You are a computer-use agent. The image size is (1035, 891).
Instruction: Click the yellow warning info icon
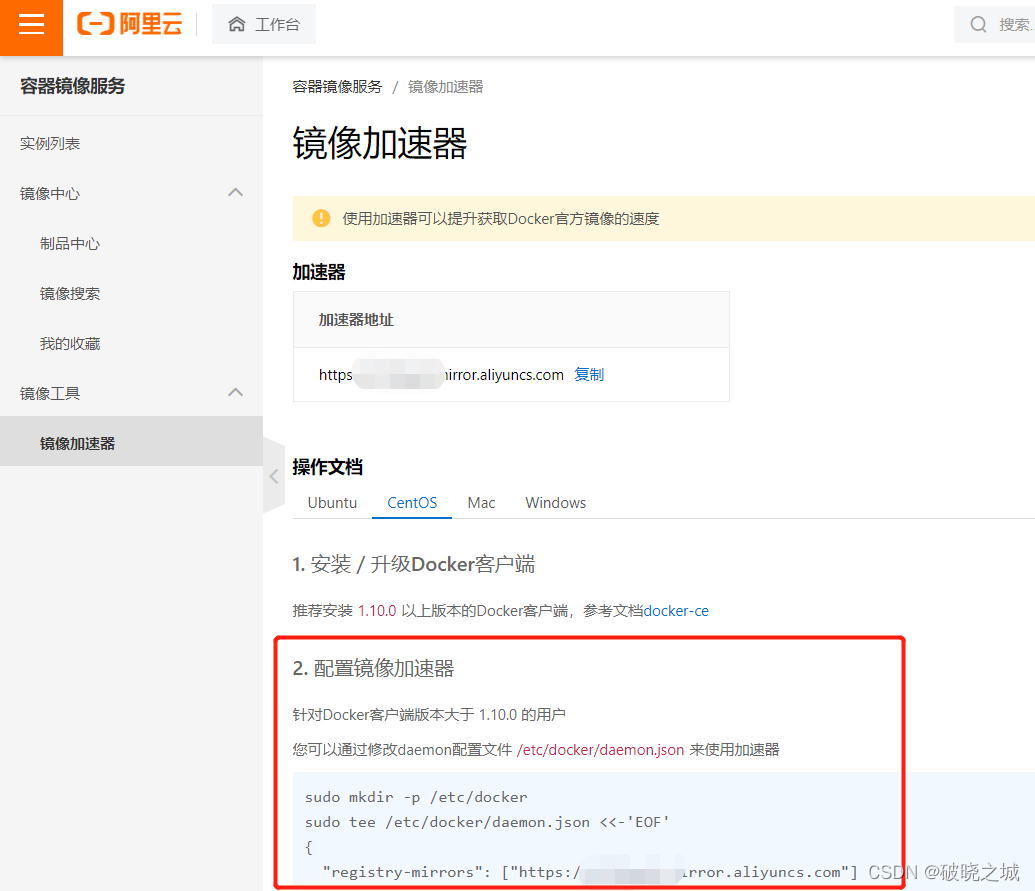321,218
